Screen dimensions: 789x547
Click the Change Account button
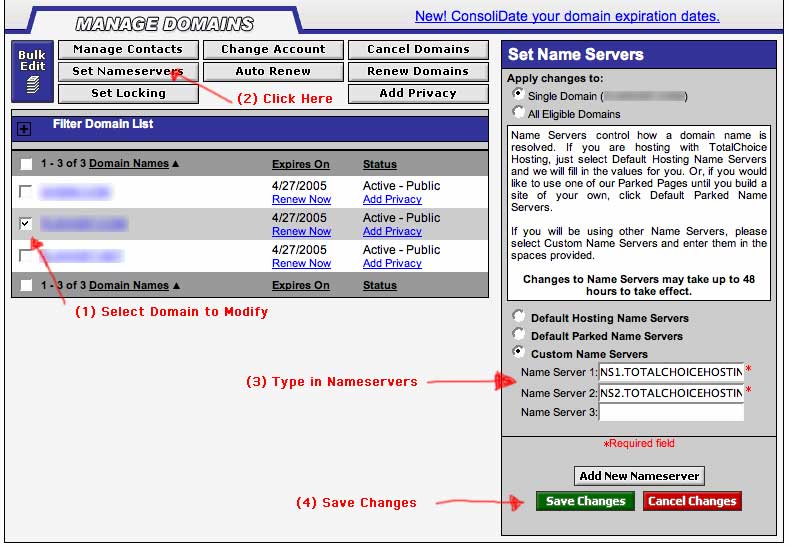[x=273, y=49]
